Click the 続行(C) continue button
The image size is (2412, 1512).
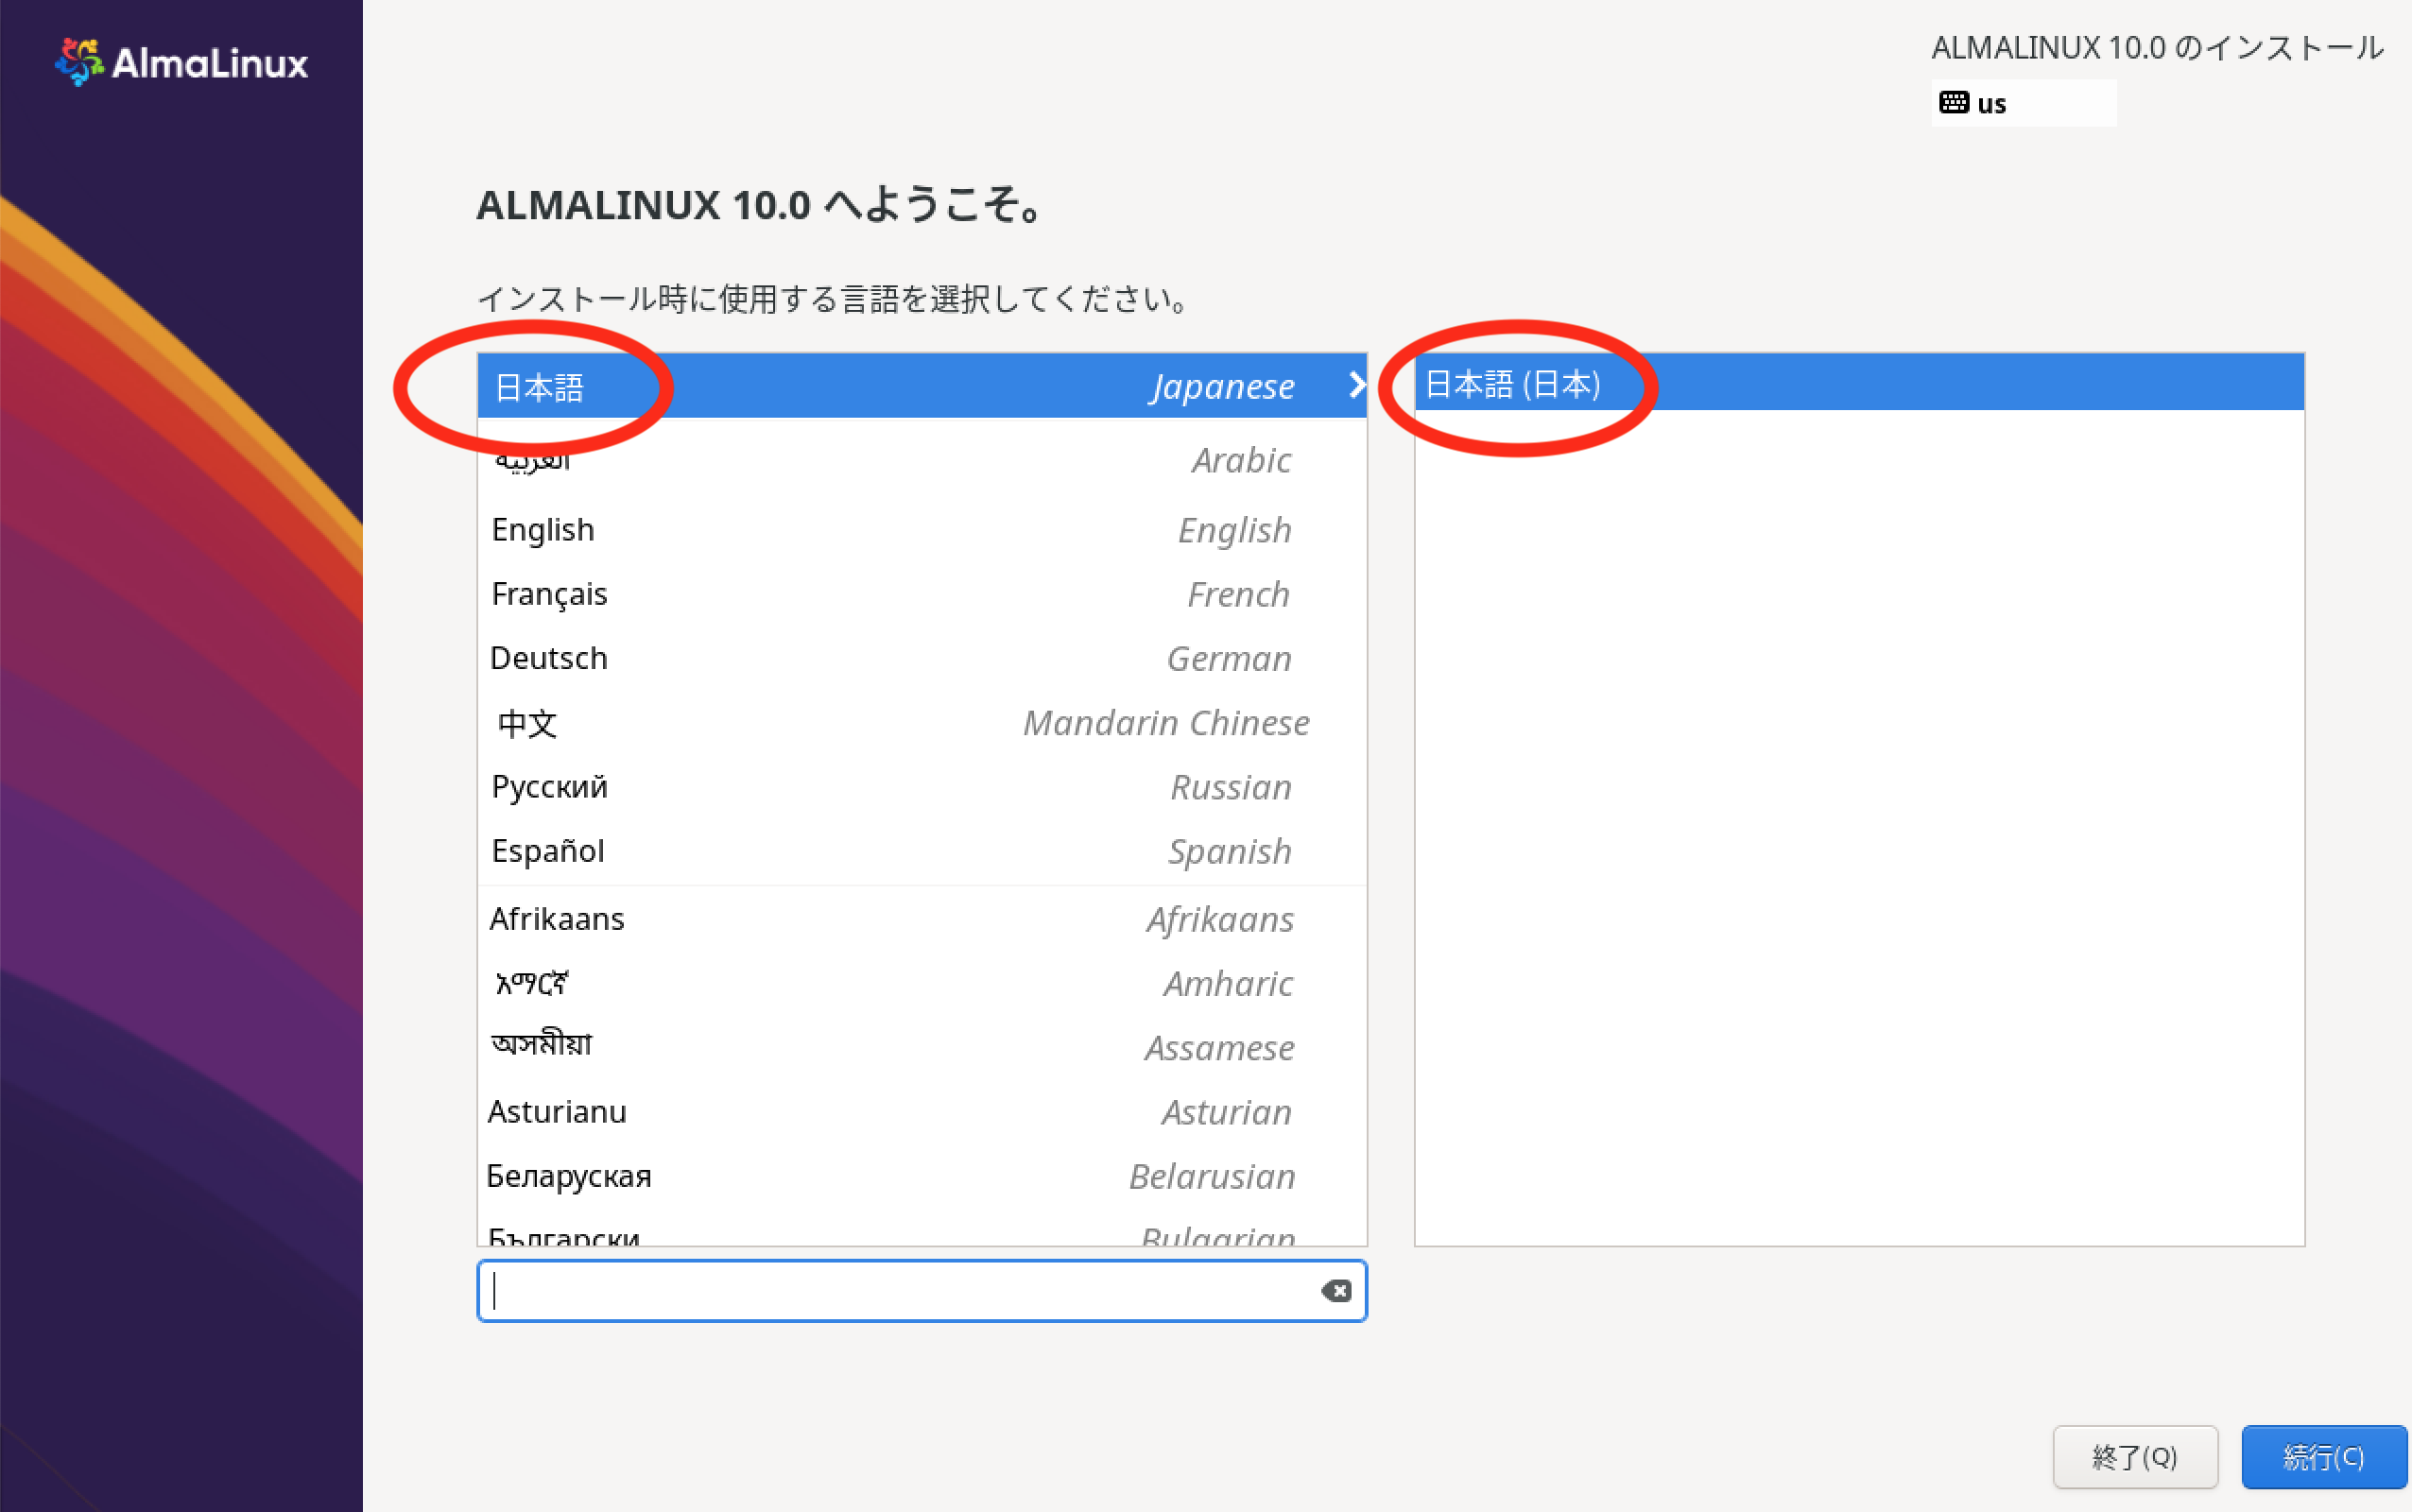(x=2324, y=1457)
